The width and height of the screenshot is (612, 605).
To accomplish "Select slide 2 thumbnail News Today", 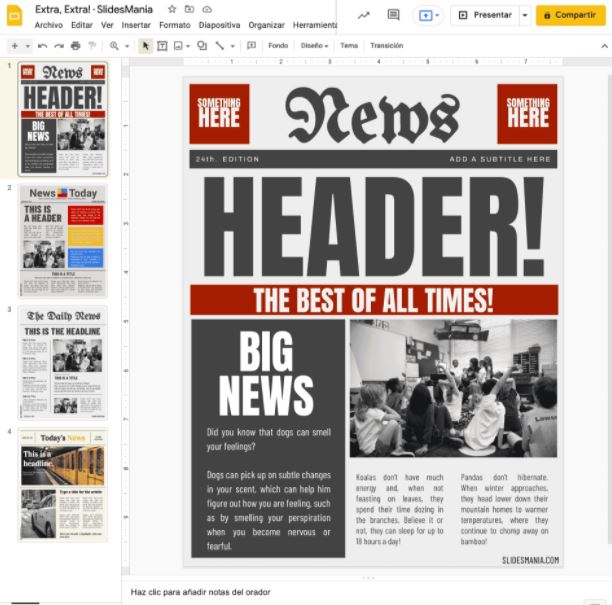I will [63, 240].
